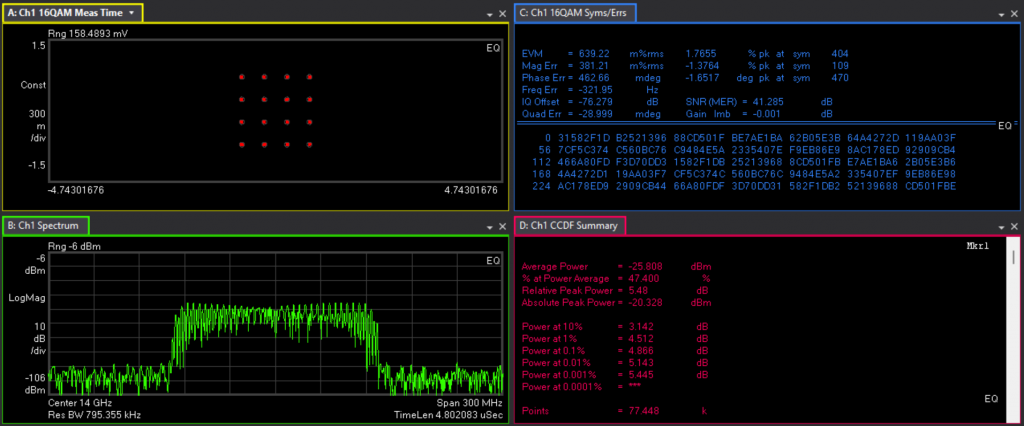Click the Mkr1 marker label in CCDF panel
Viewport: 1024px width, 426px height.
[977, 245]
